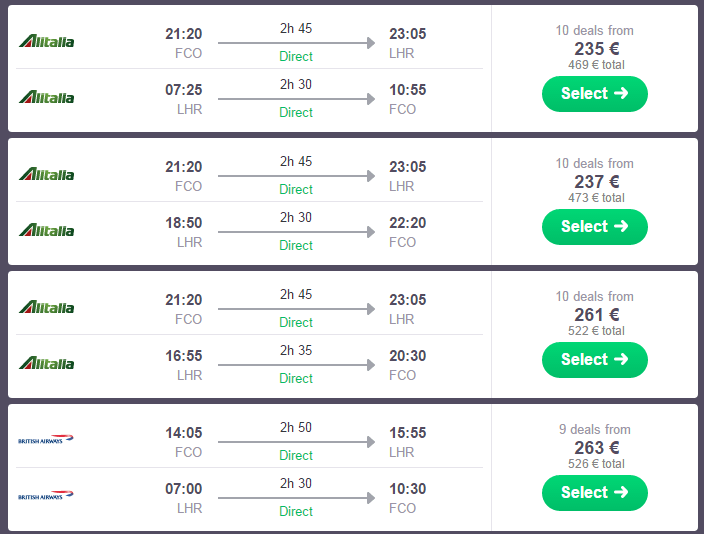Open the 10 deals link above 235 €
The height and width of the screenshot is (534, 704).
coord(595,31)
